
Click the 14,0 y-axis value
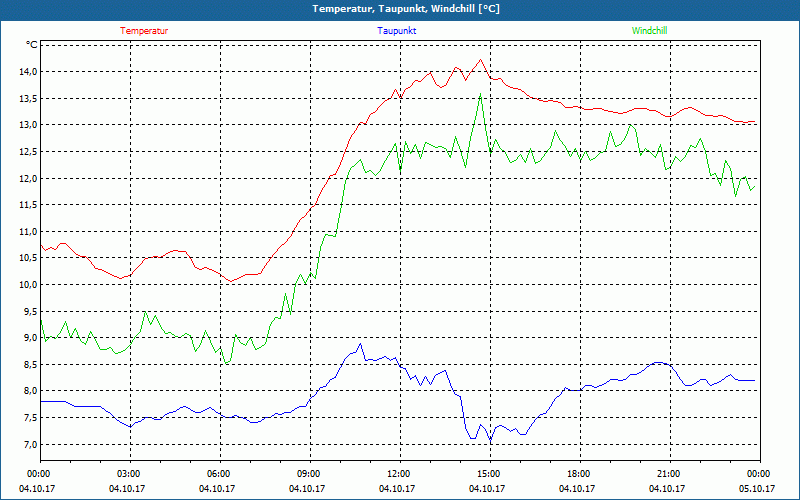pyautogui.click(x=29, y=72)
